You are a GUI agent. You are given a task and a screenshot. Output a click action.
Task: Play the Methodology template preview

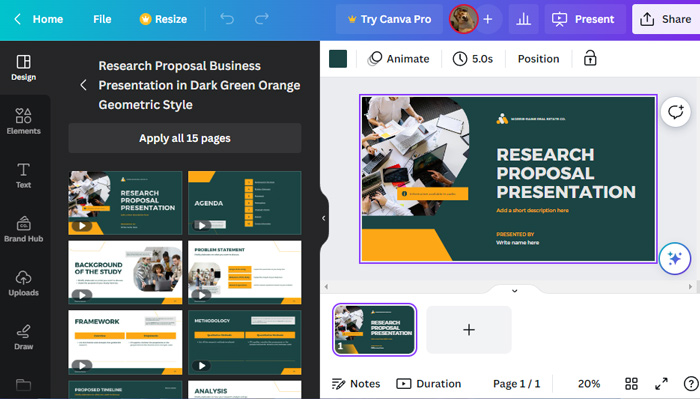pos(202,366)
